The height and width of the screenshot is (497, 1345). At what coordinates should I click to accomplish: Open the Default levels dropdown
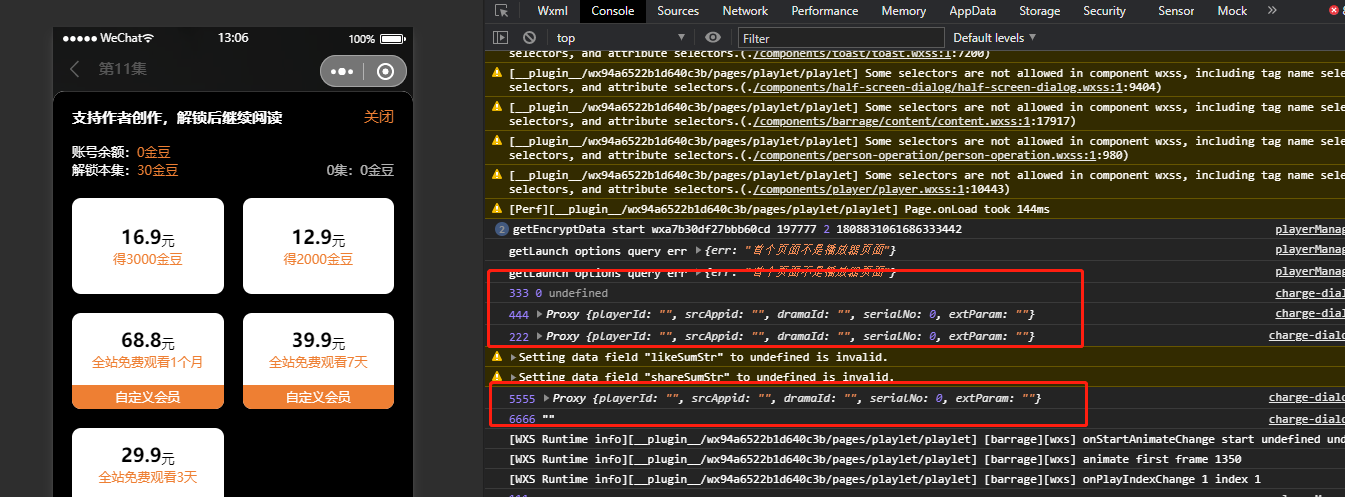tap(994, 38)
